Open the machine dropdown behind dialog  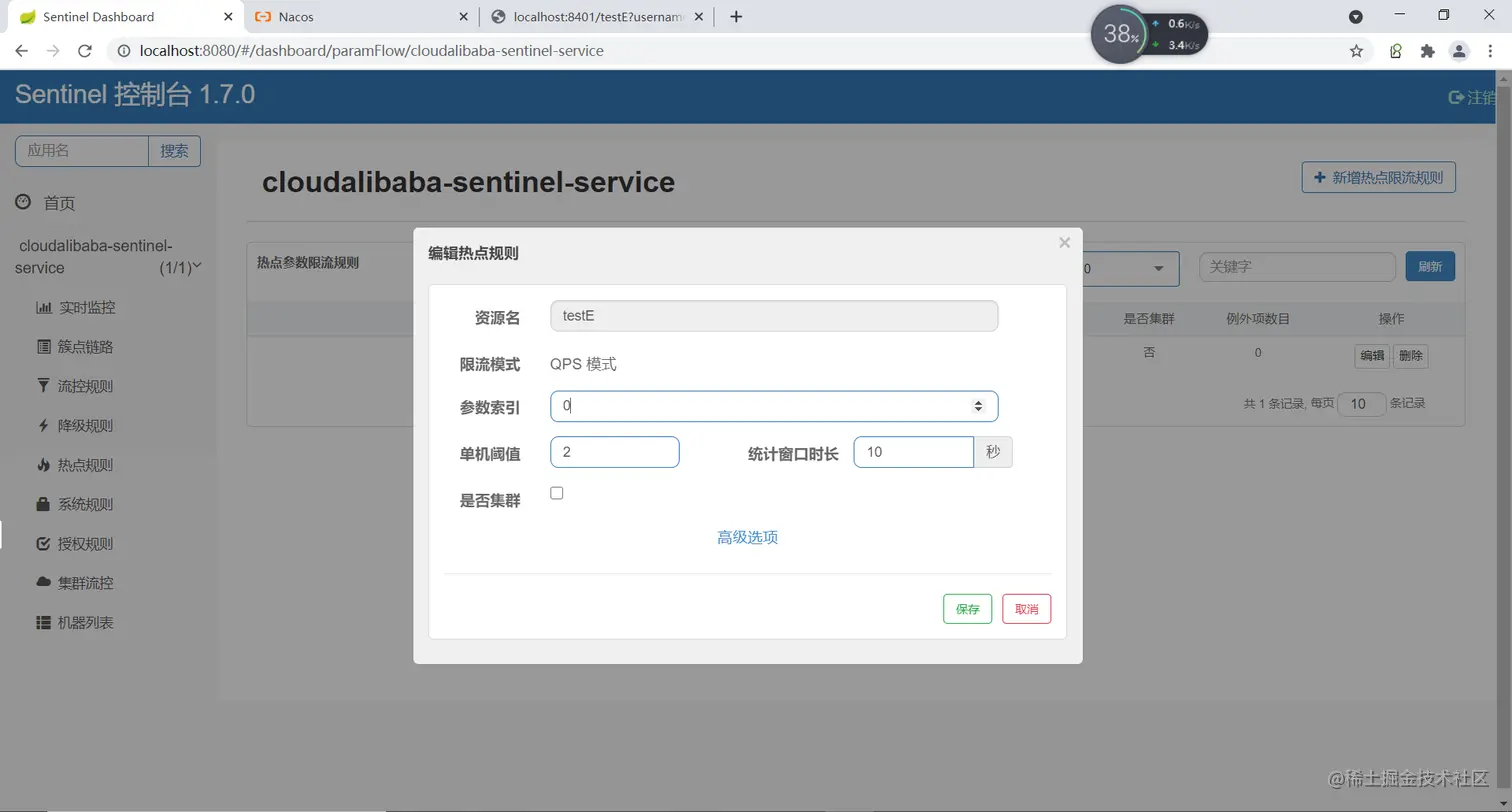coord(1132,268)
